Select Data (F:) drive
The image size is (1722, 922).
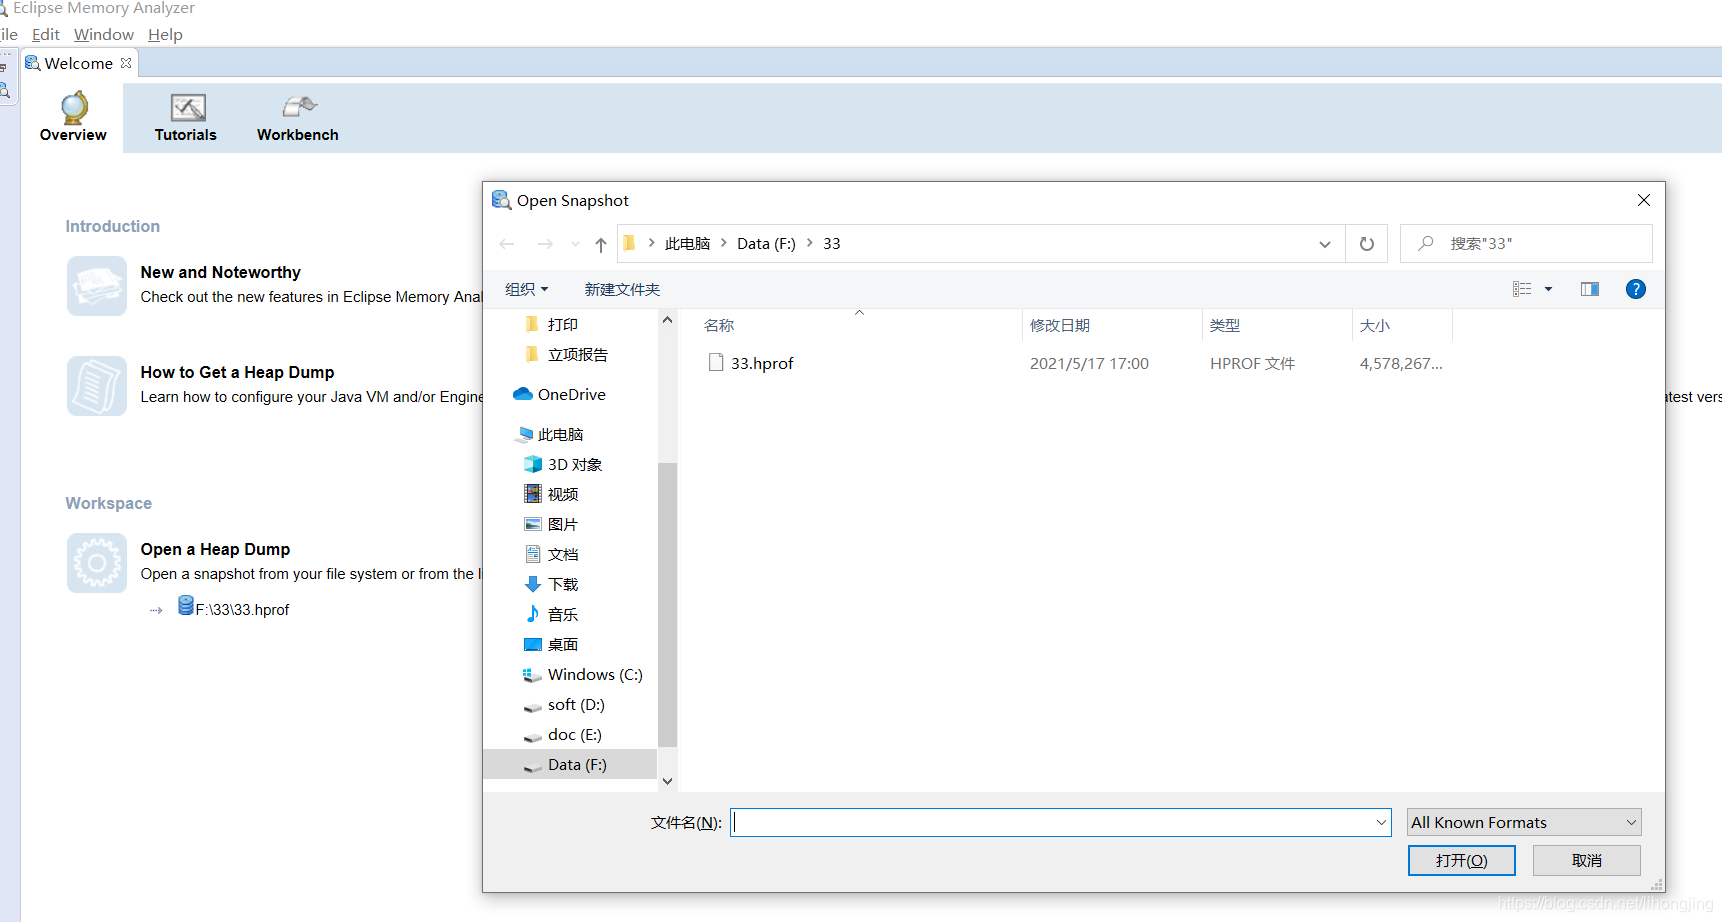(570, 764)
